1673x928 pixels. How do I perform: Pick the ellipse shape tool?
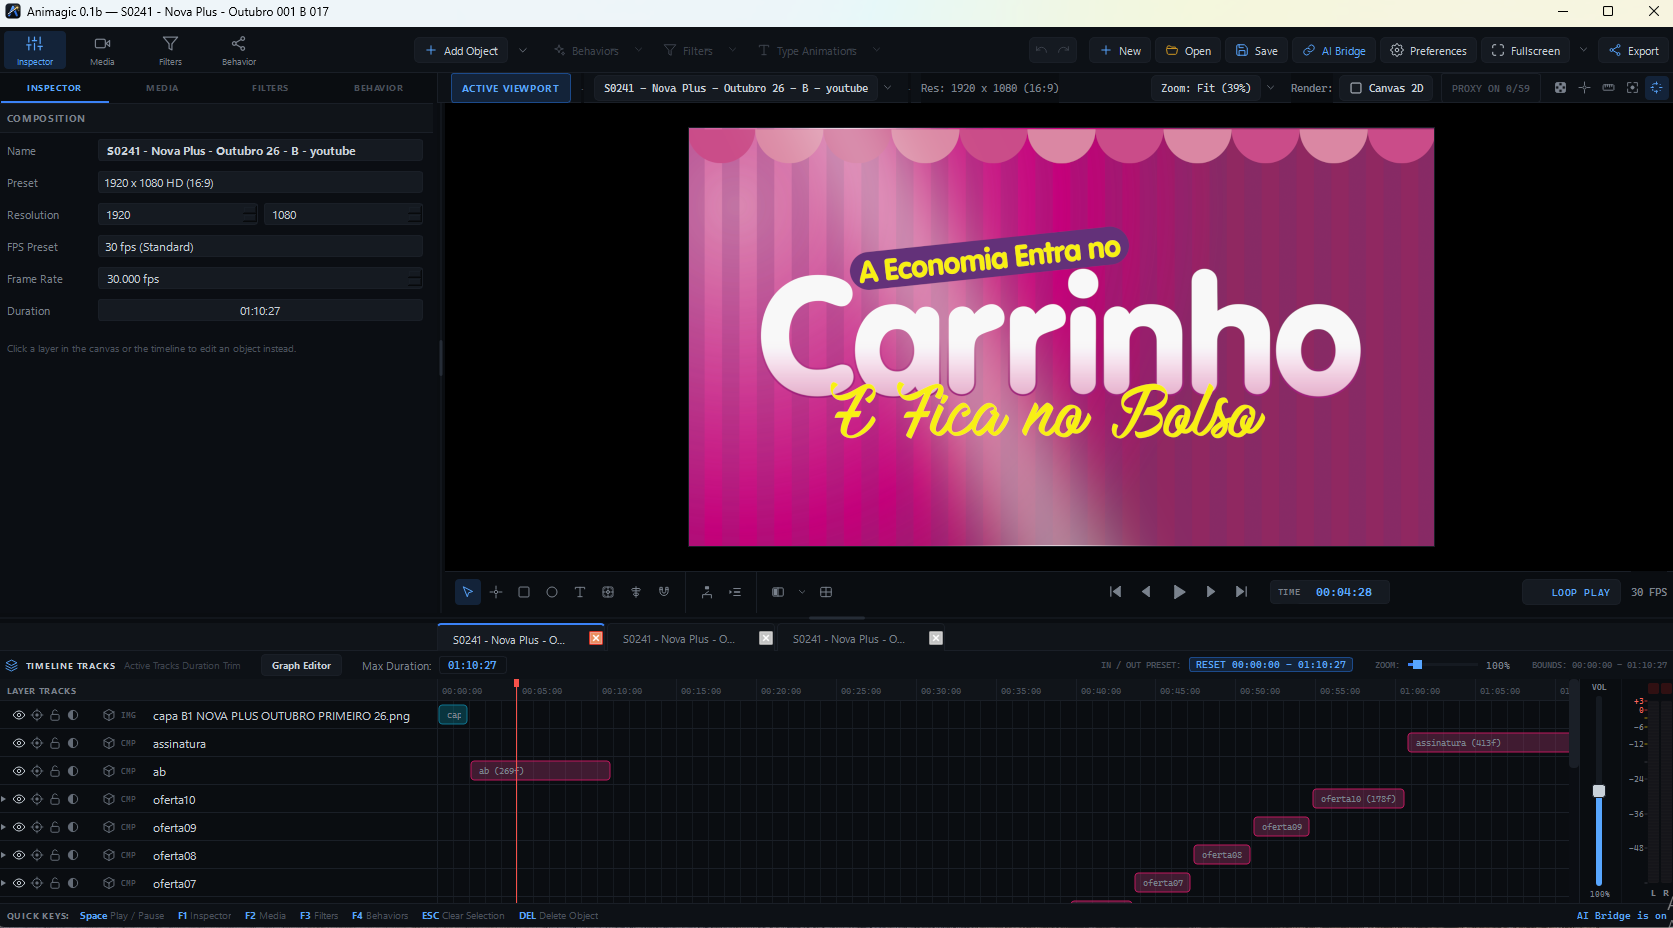coord(552,592)
